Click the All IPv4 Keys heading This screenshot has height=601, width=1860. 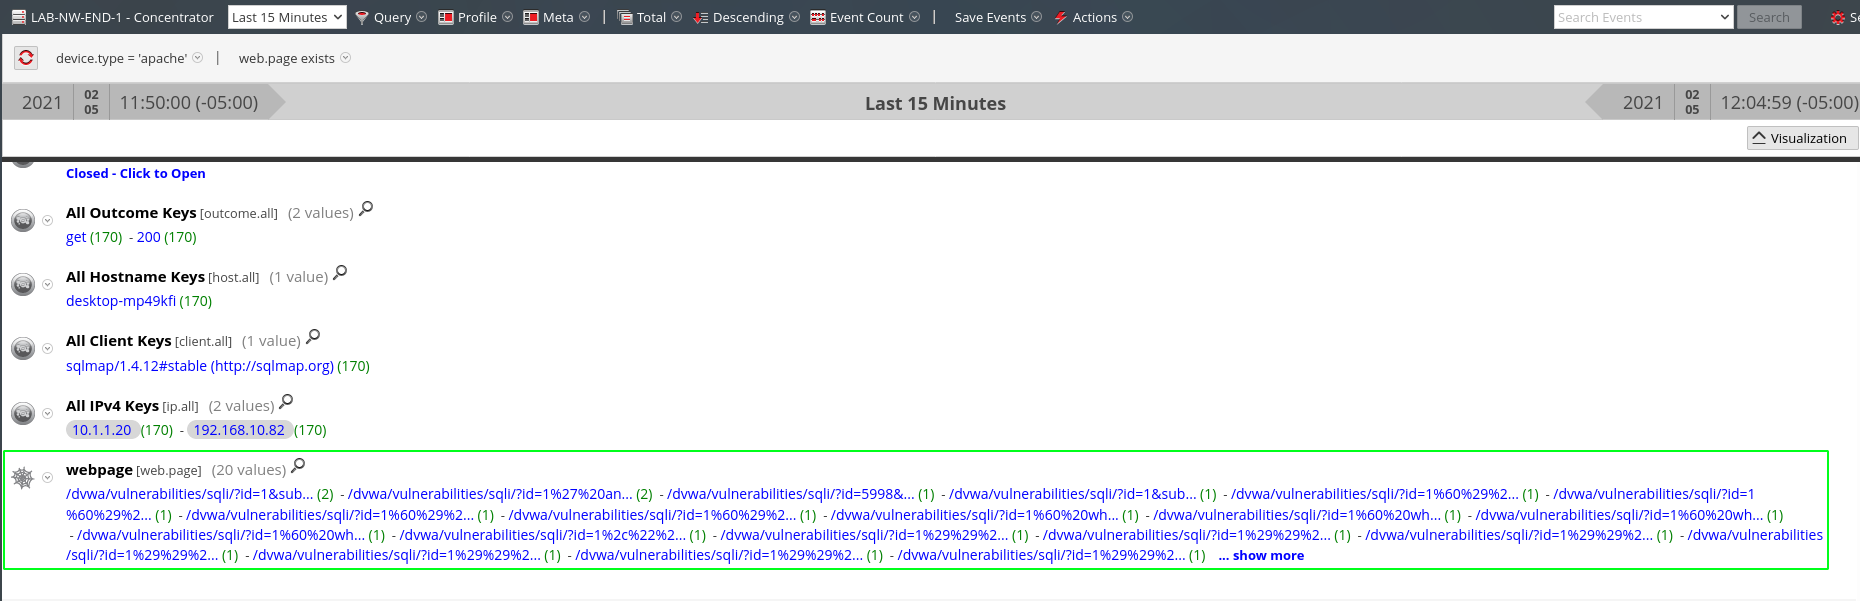click(112, 406)
